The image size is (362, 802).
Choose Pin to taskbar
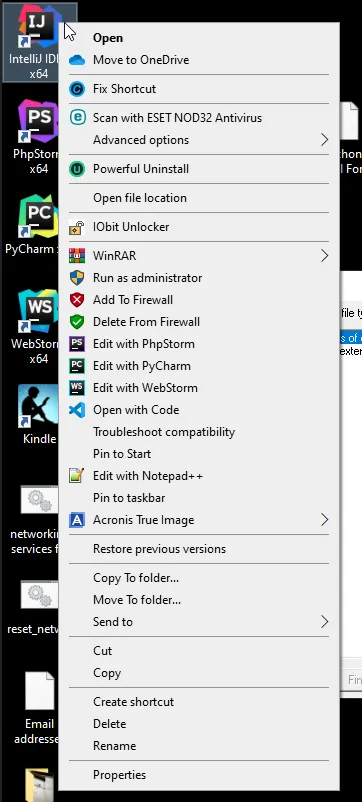pyautogui.click(x=199, y=498)
